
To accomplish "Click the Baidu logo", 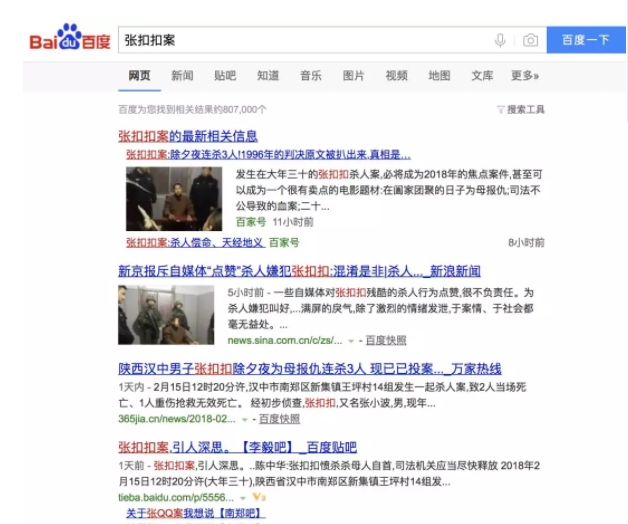I will pos(69,39).
